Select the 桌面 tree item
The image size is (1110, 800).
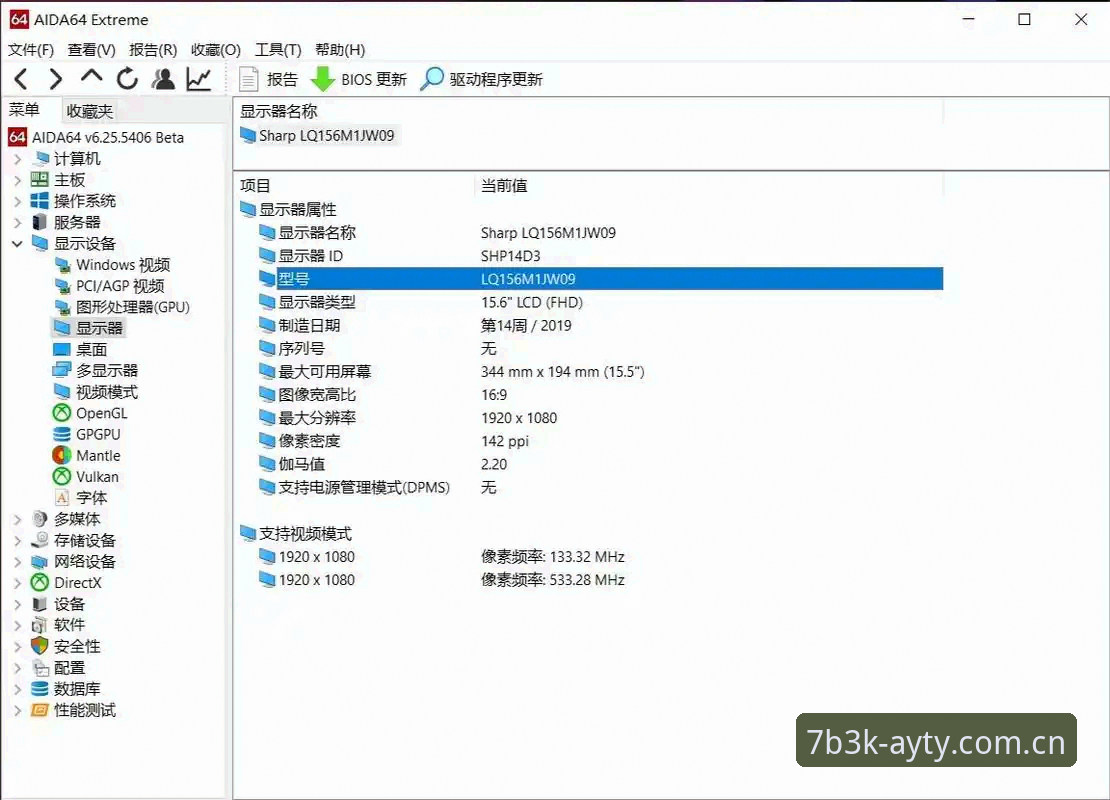click(80, 349)
